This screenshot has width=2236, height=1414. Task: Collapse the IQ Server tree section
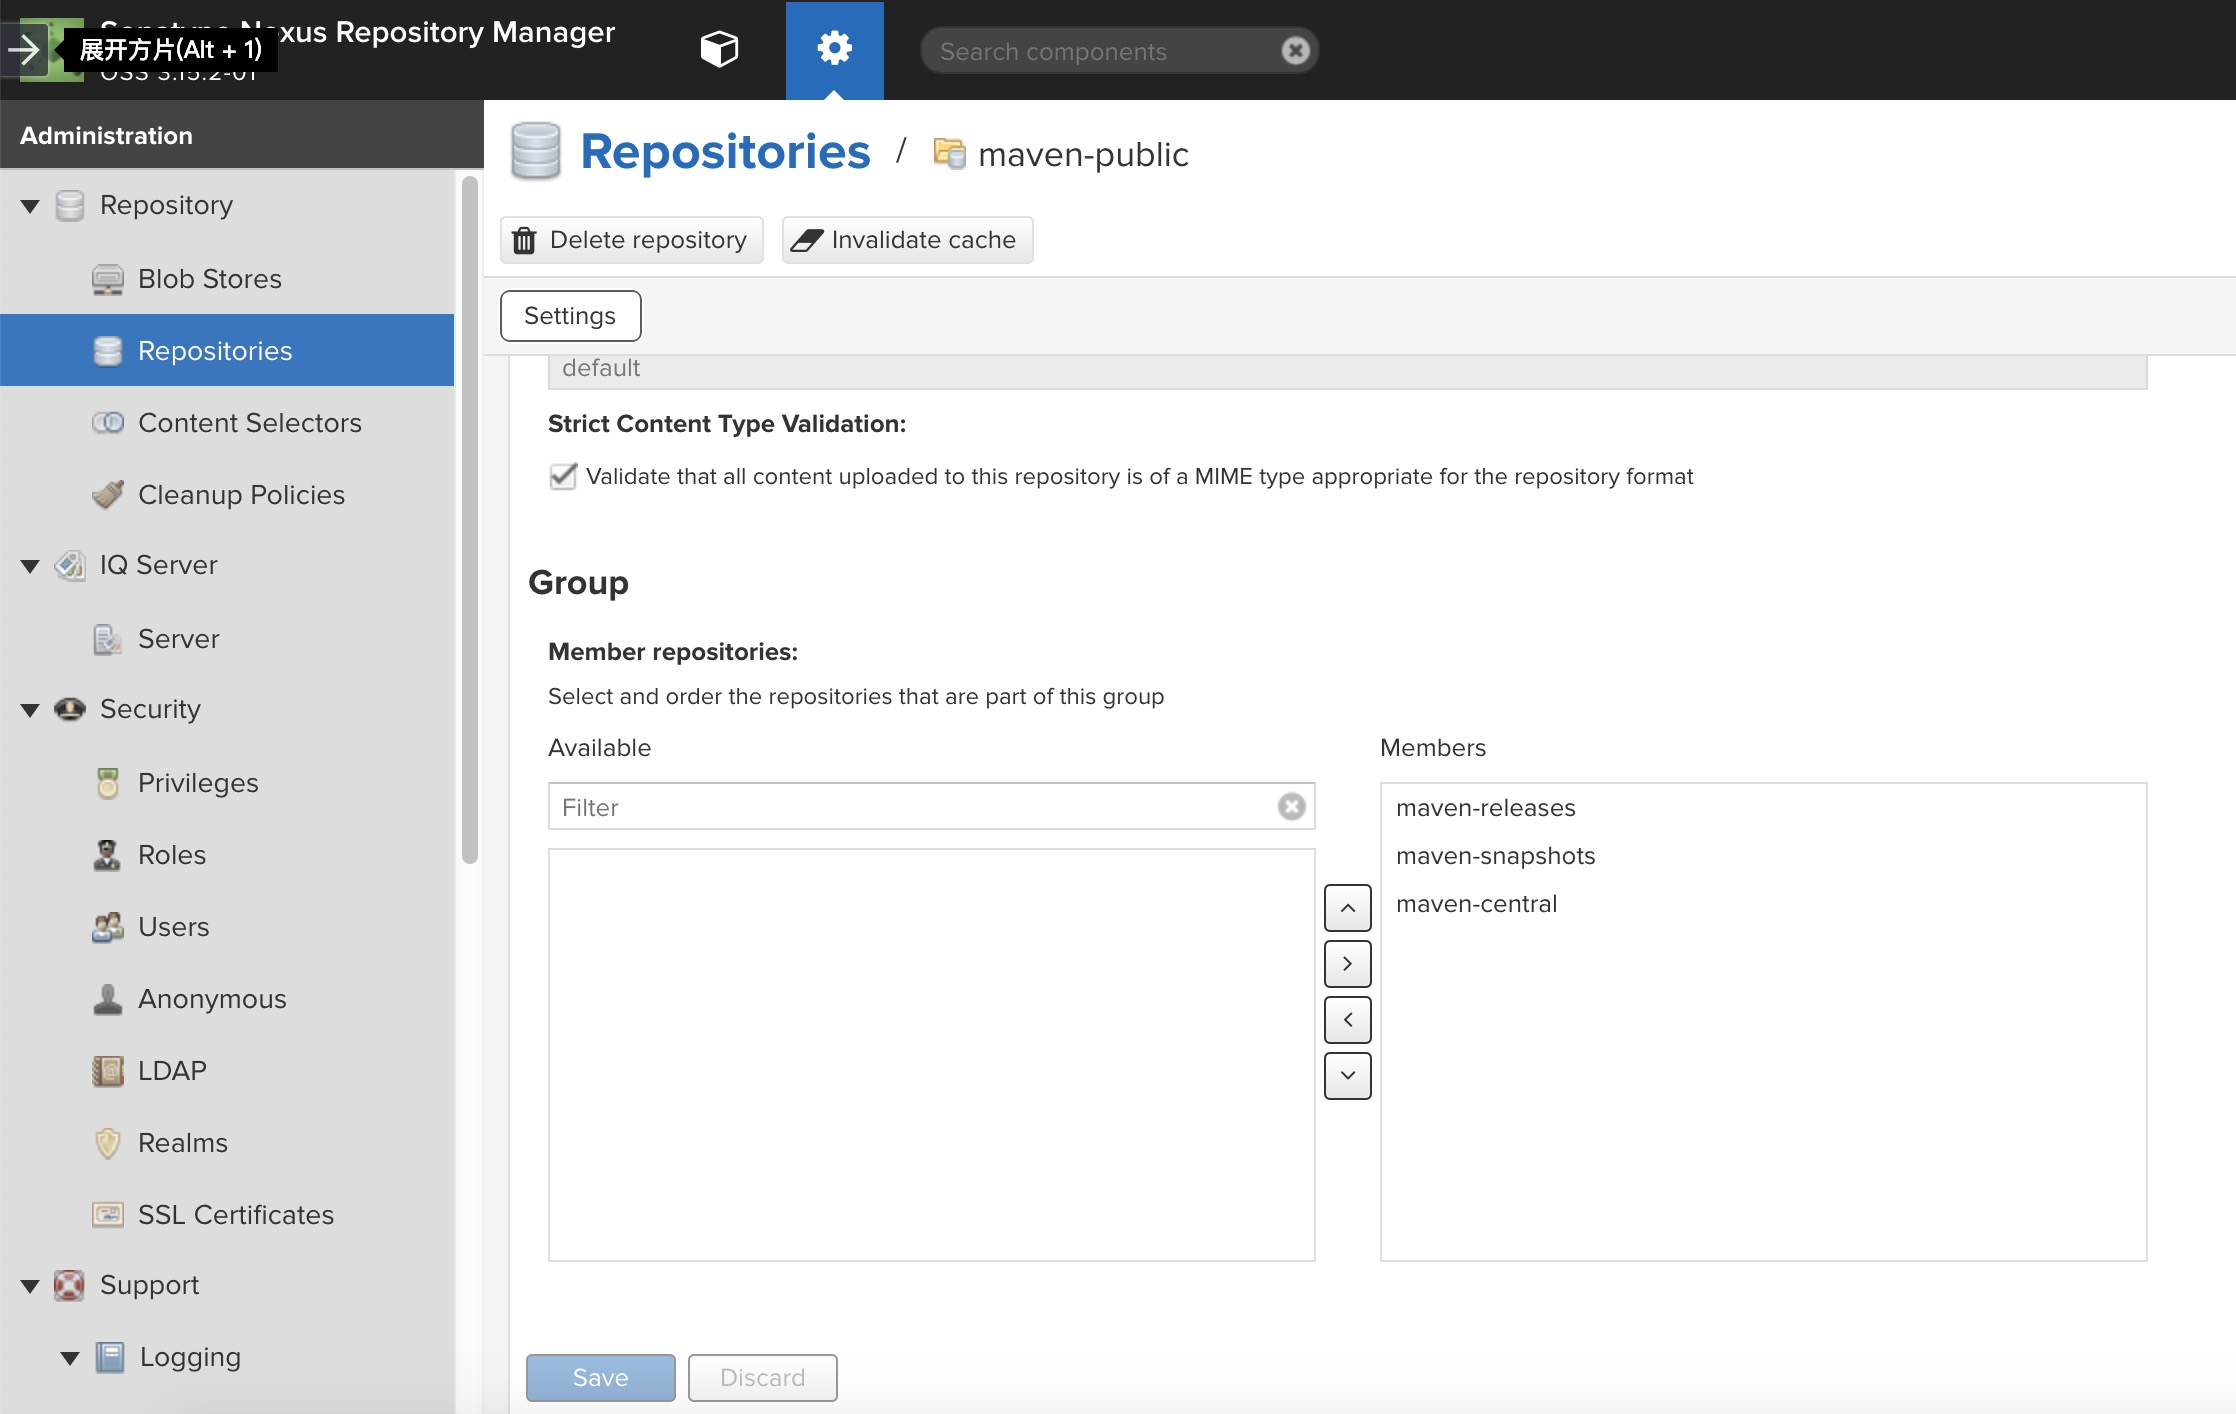coord(30,566)
